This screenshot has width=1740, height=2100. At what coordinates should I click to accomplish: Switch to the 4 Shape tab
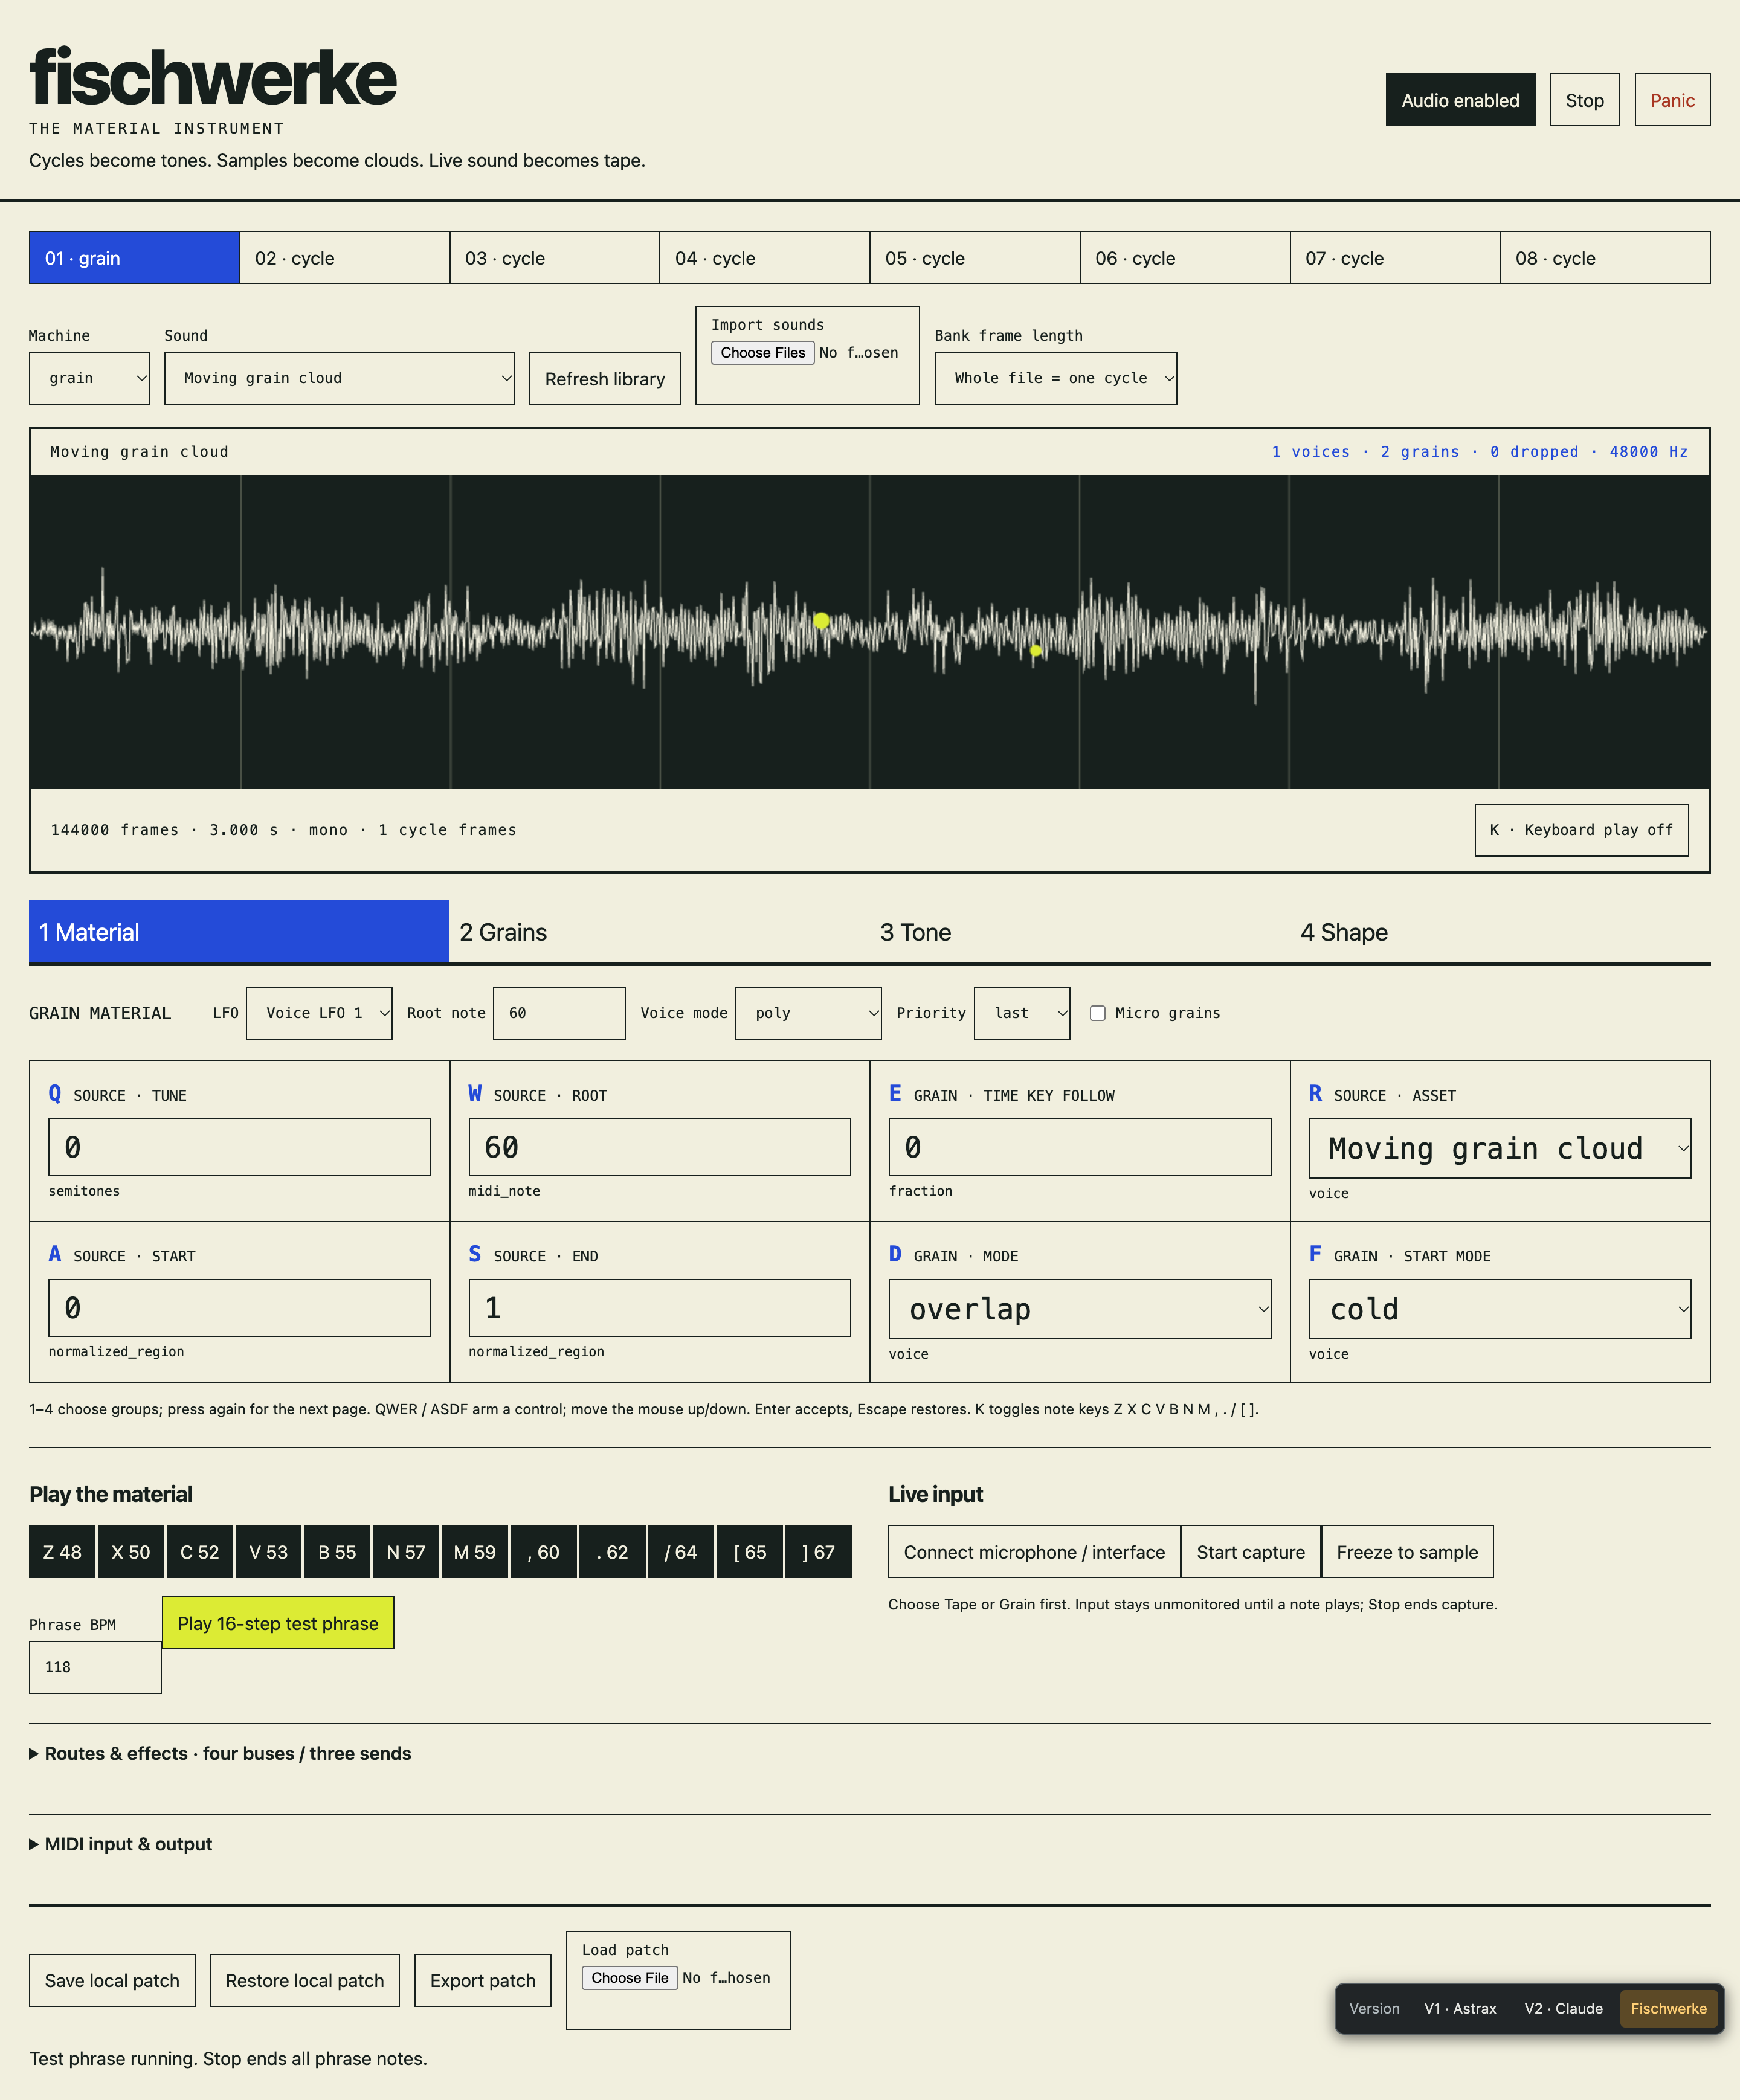tap(1500, 932)
